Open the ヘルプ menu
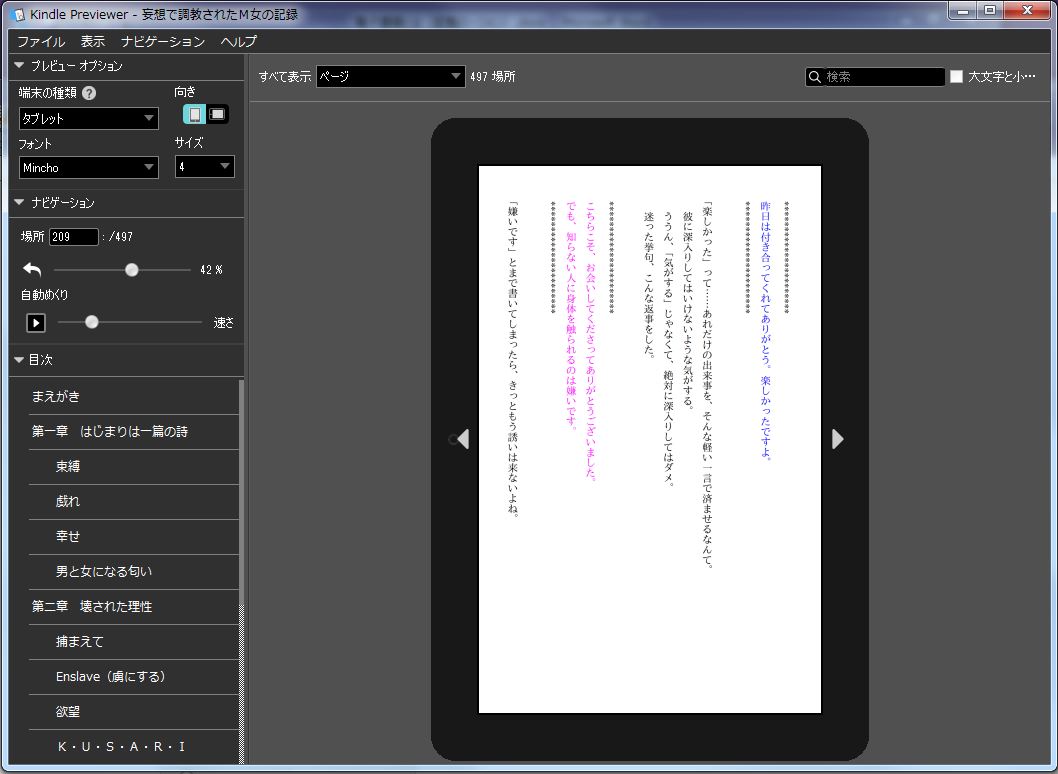Viewport: 1058px width, 774px height. pos(239,42)
